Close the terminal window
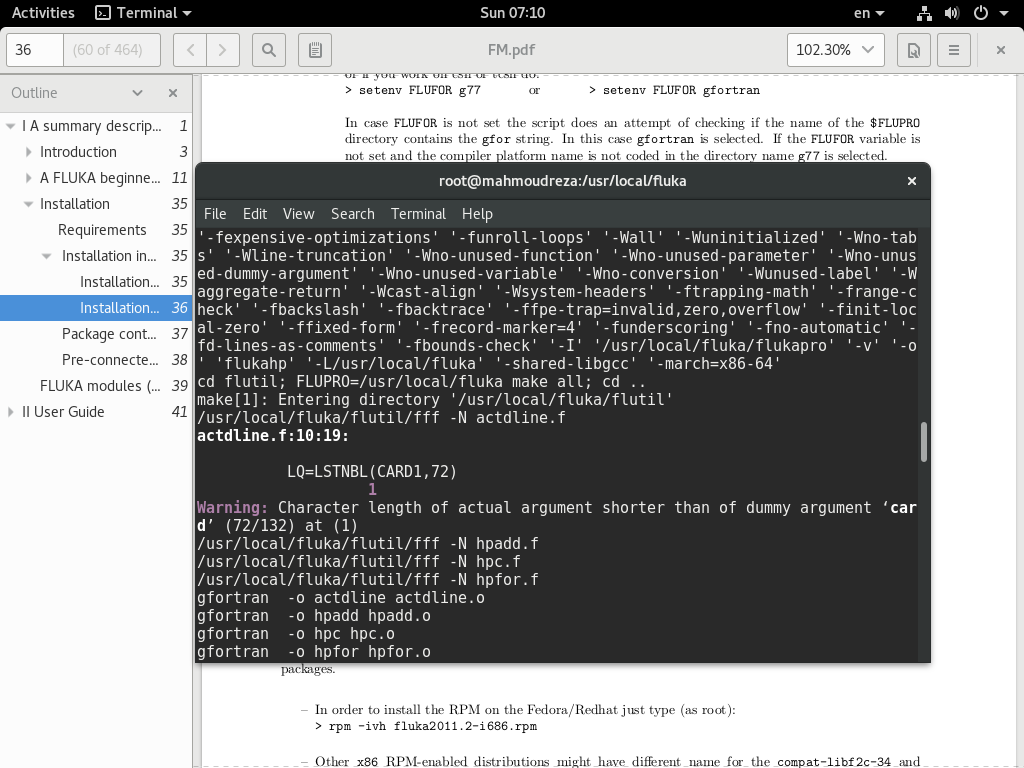Screen dimensions: 1024x768 [912, 181]
